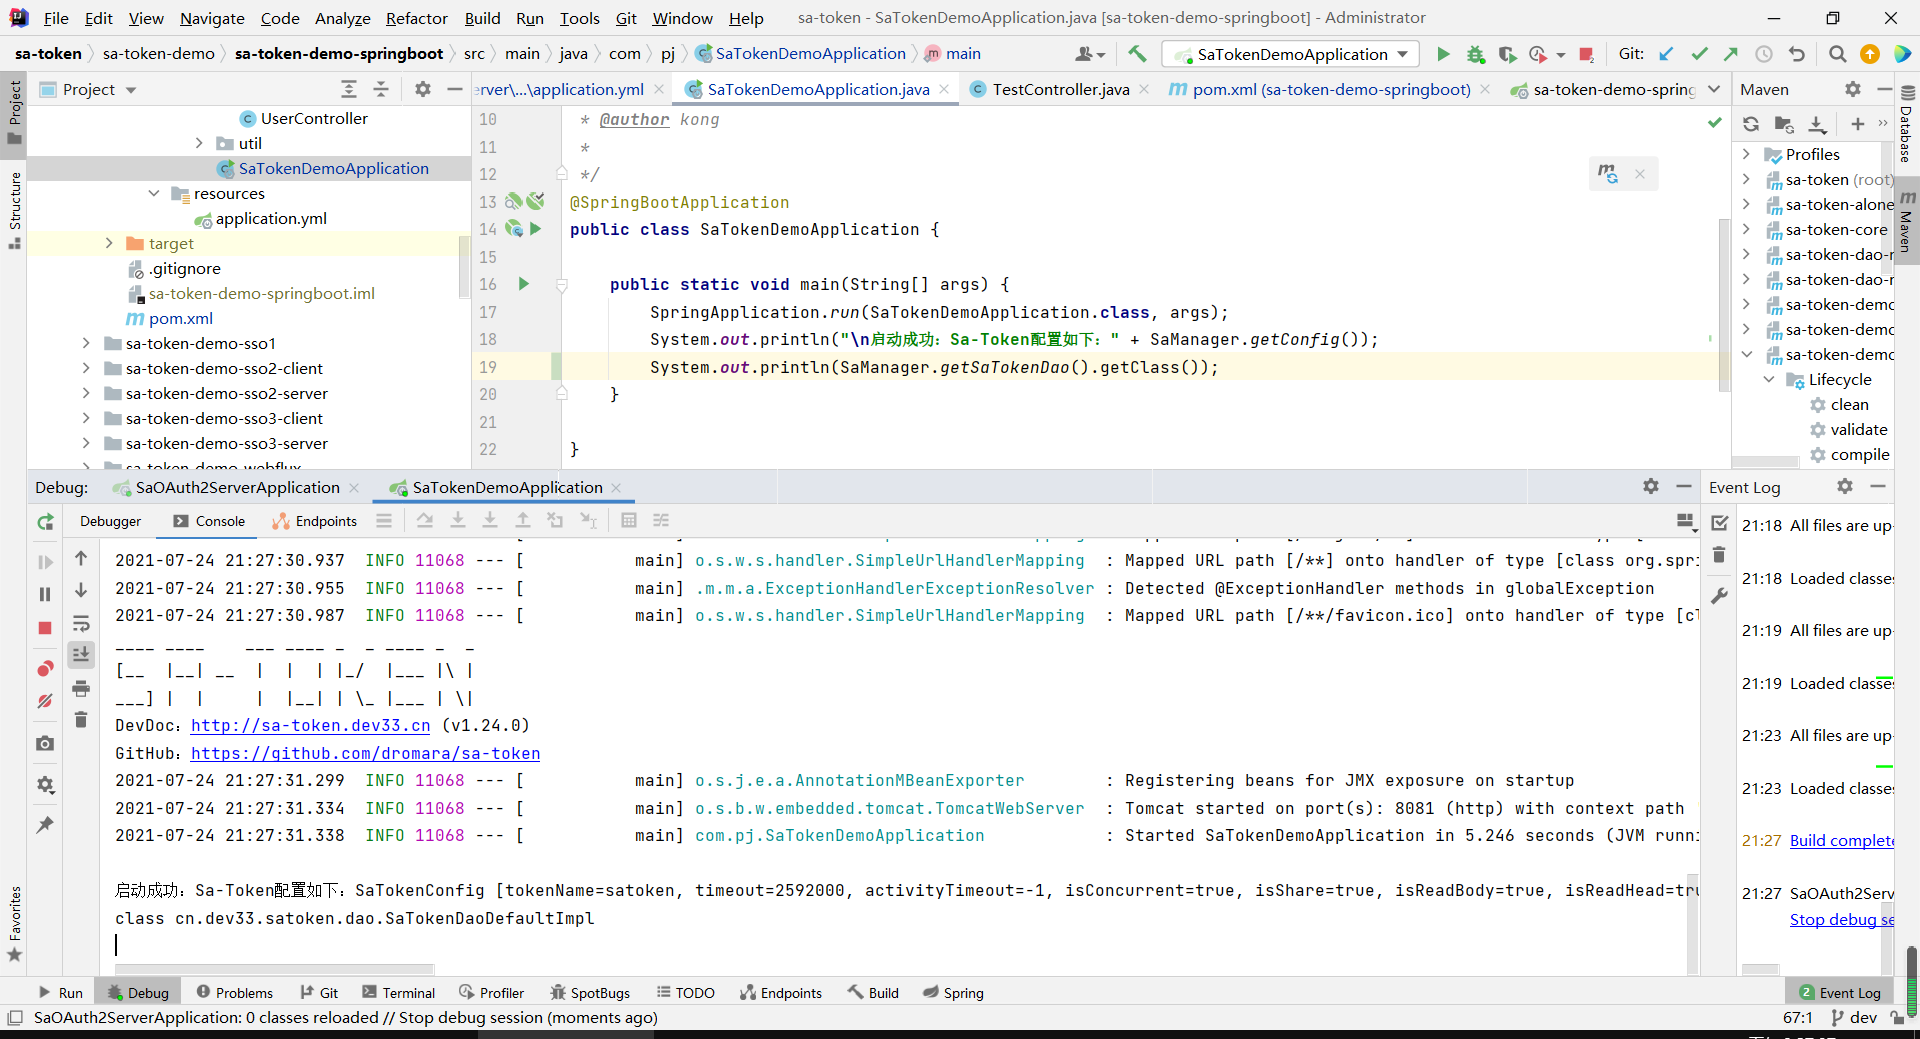Run the Maven compile lifecycle goal
This screenshot has height=1039, width=1920.
(1860, 454)
